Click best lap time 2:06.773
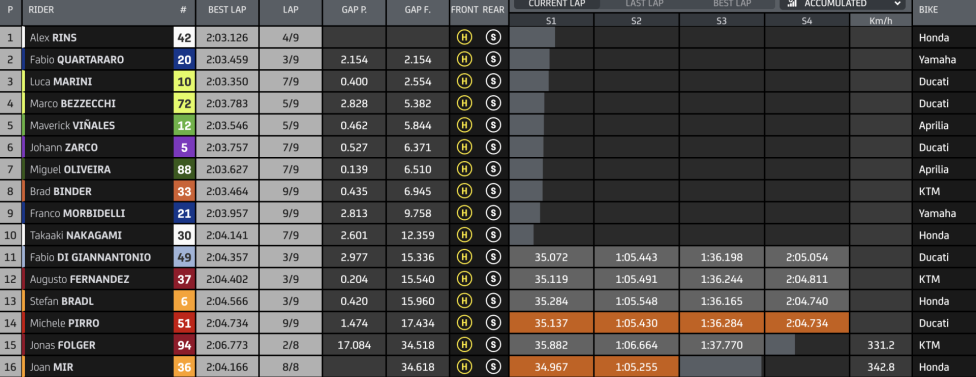This screenshot has height=377, width=976. coord(227,345)
